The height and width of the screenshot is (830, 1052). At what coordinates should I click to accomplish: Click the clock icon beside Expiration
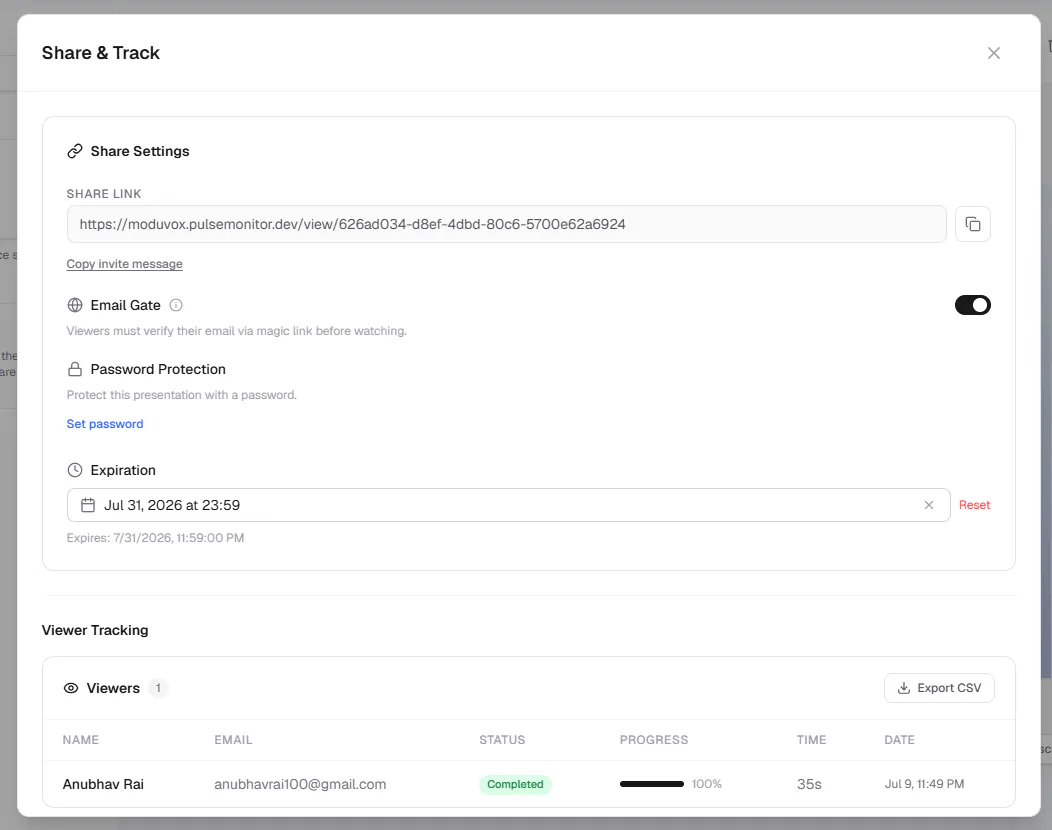click(x=75, y=470)
